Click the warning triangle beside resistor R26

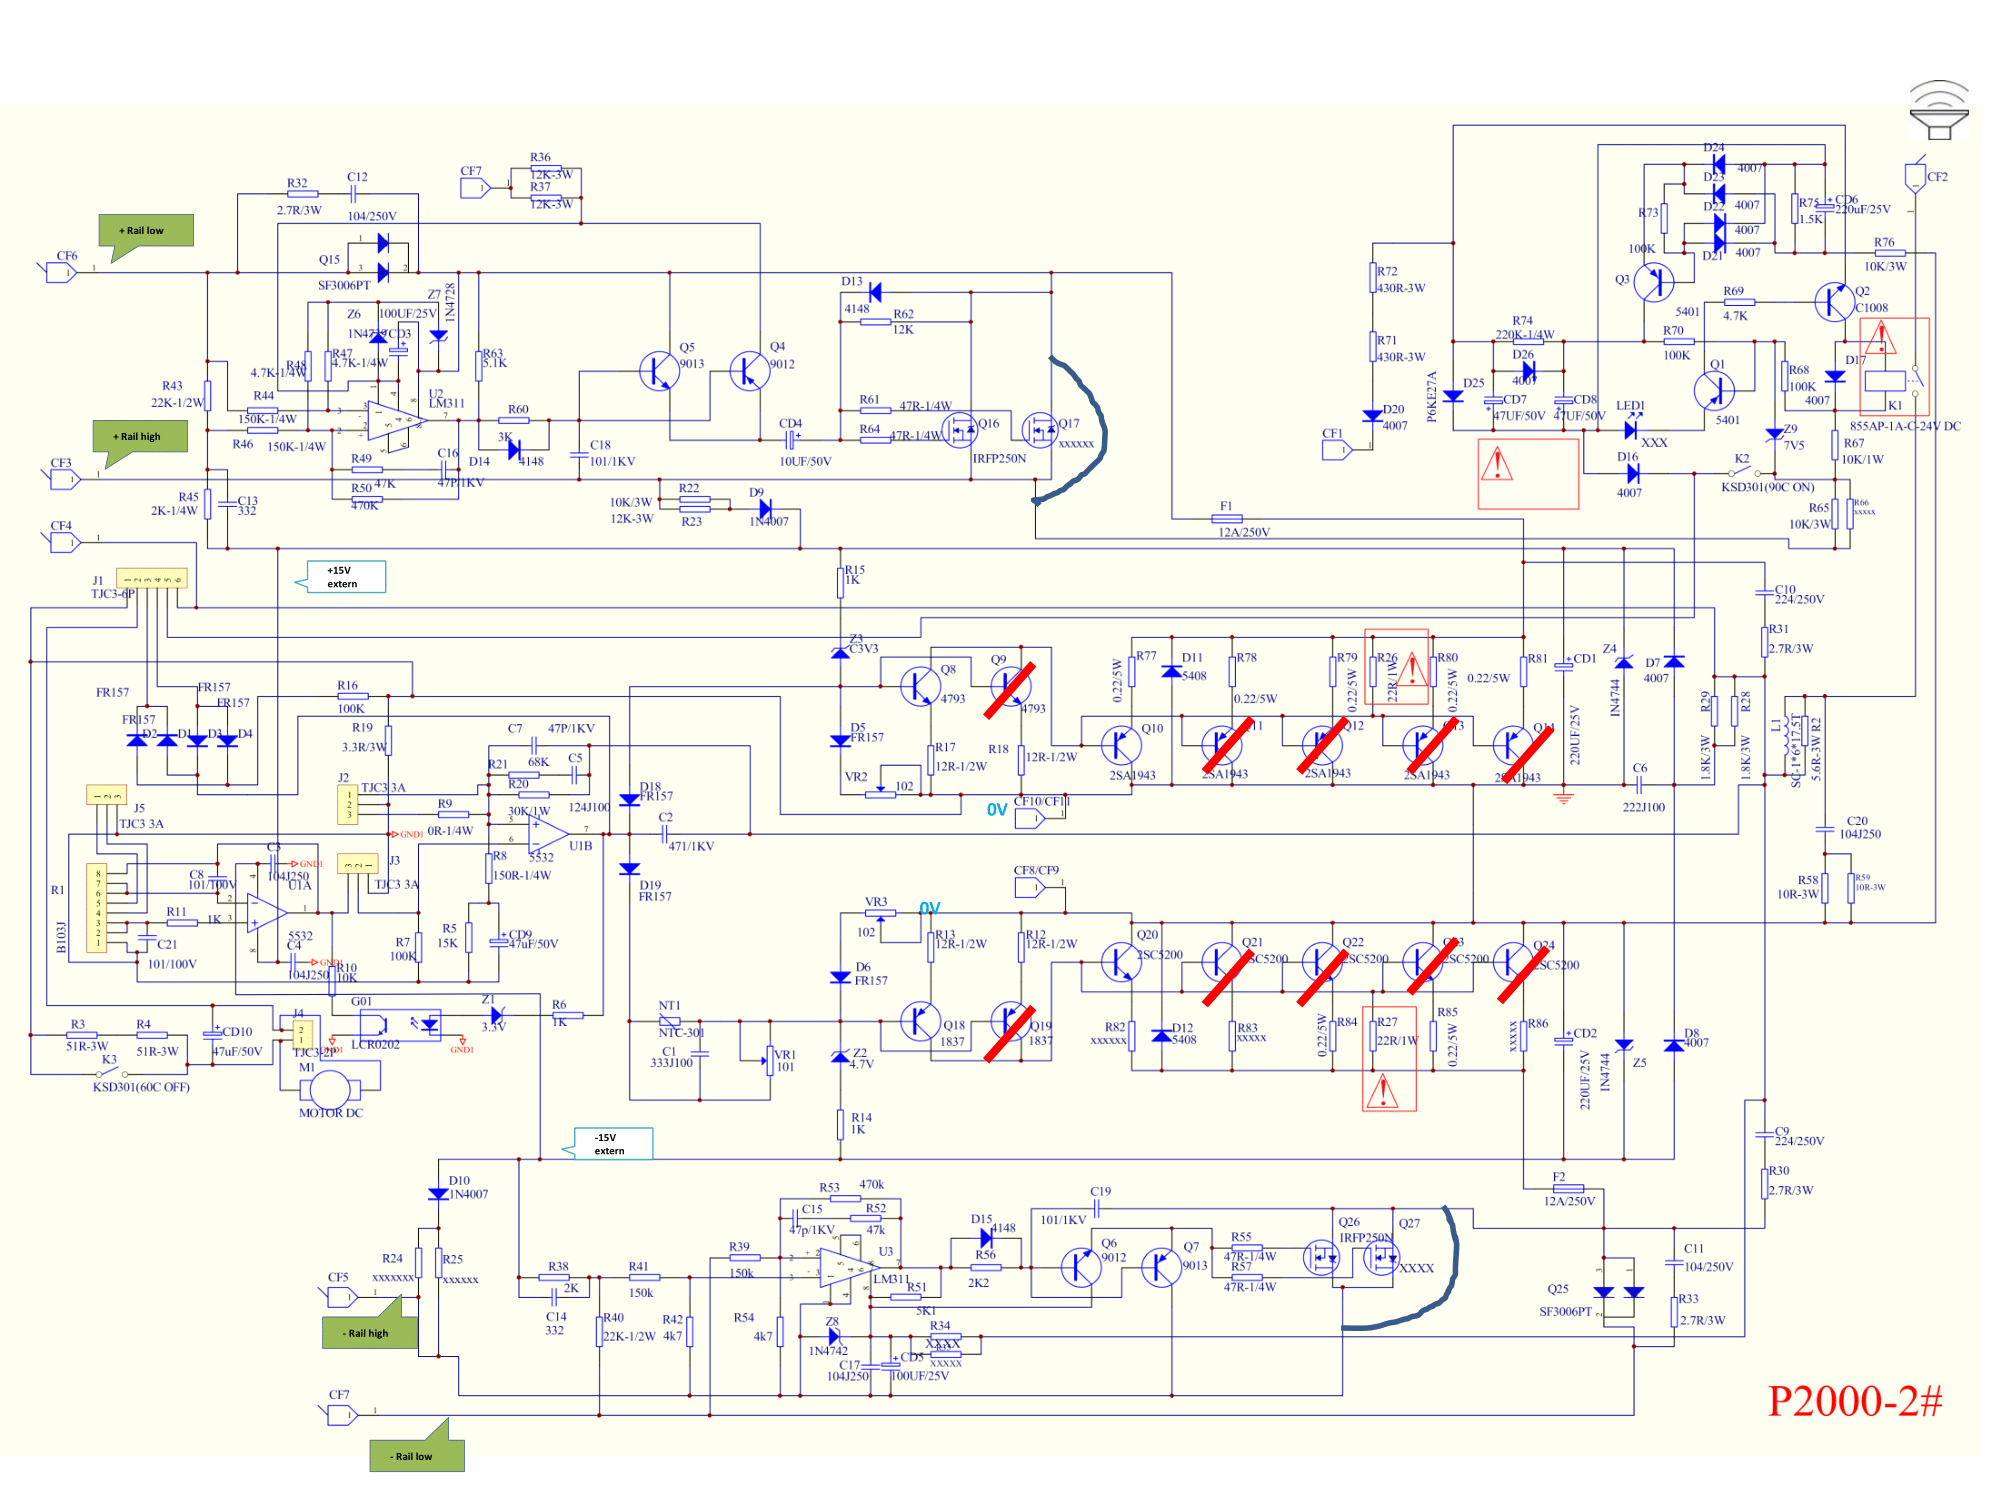(1411, 668)
